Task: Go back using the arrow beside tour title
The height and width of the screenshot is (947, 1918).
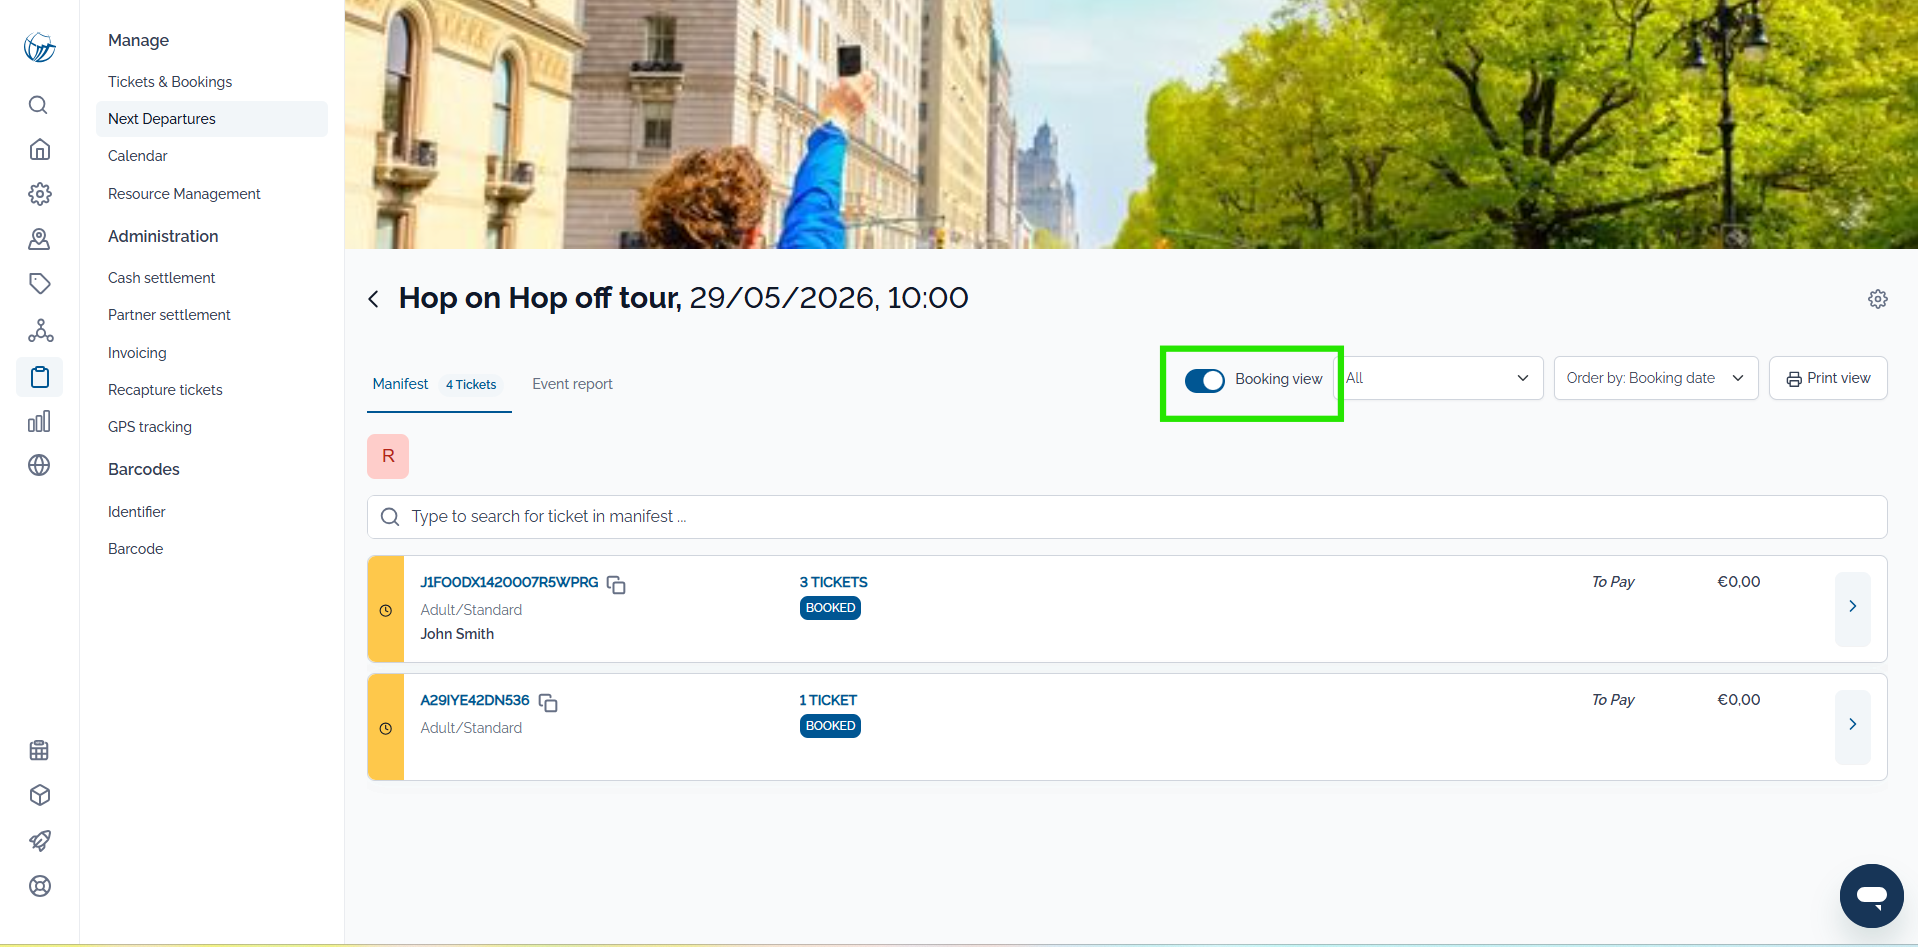Action: [374, 299]
